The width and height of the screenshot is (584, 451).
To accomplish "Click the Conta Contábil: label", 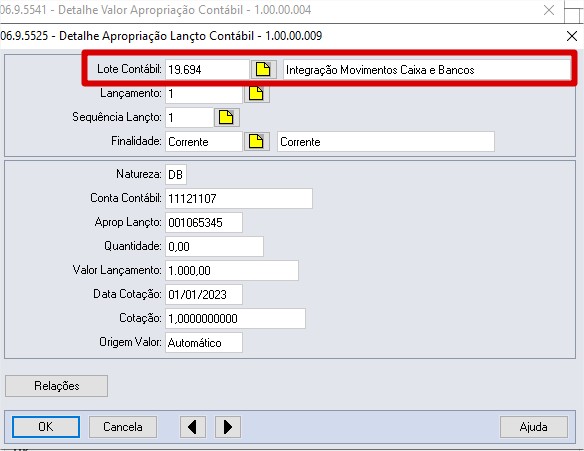I will tap(126, 198).
